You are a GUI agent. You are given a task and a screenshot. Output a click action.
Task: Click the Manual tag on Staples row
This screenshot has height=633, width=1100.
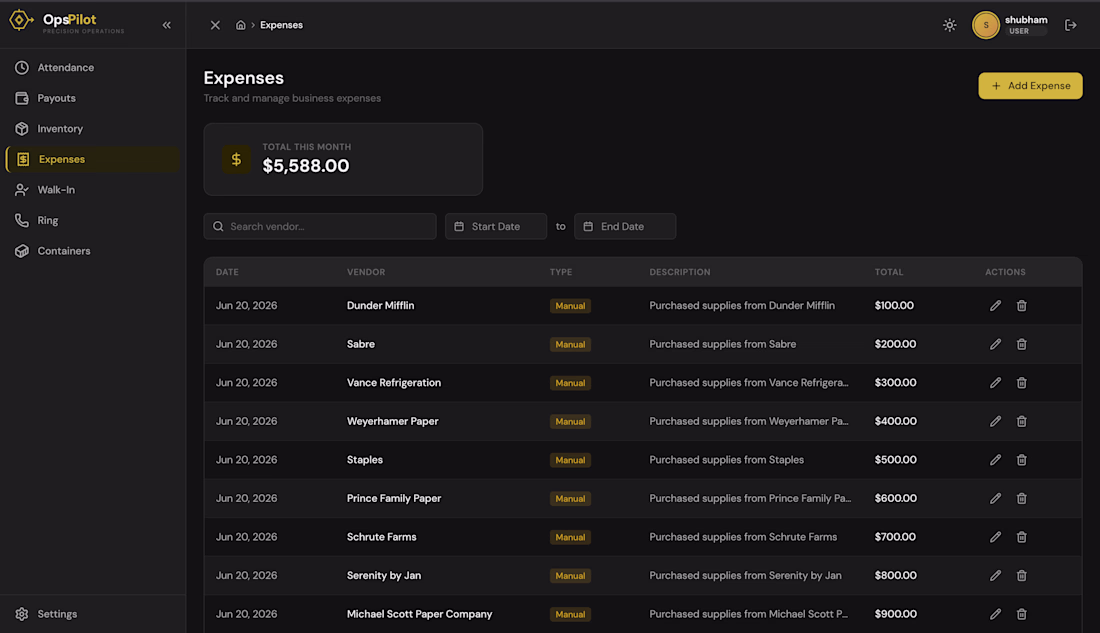pyautogui.click(x=570, y=460)
